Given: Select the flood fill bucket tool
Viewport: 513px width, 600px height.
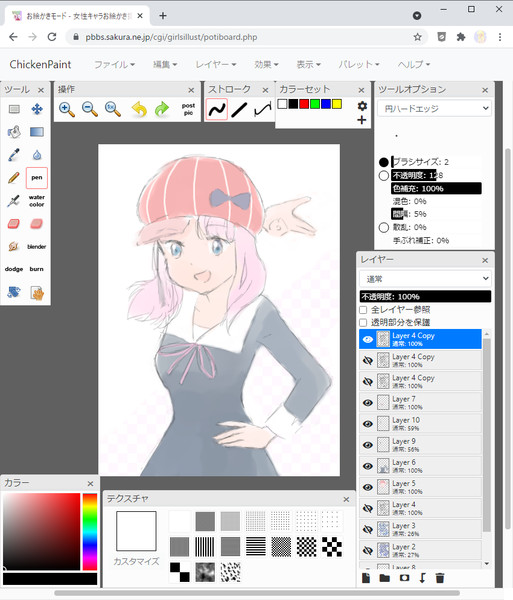Looking at the screenshot, I should click(x=14, y=132).
